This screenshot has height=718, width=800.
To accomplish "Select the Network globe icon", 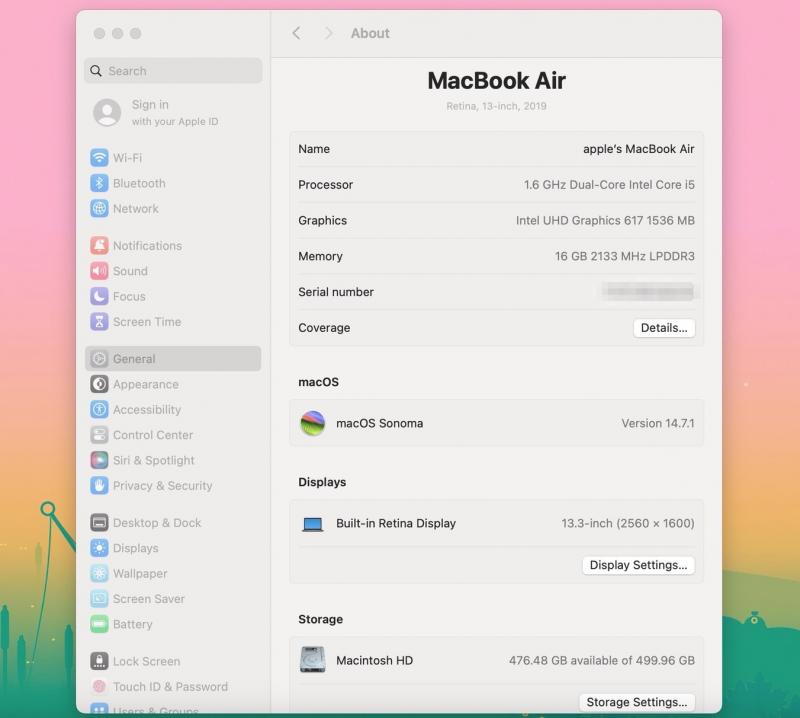I will [99, 209].
